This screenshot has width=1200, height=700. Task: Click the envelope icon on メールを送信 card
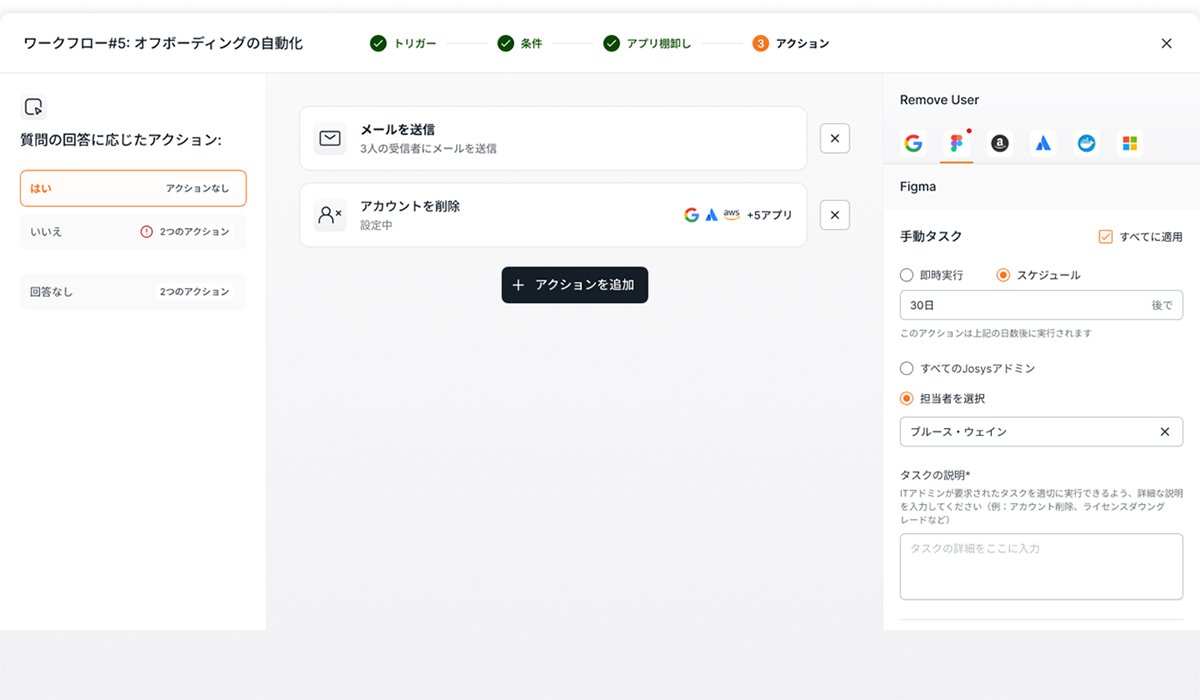click(x=330, y=139)
